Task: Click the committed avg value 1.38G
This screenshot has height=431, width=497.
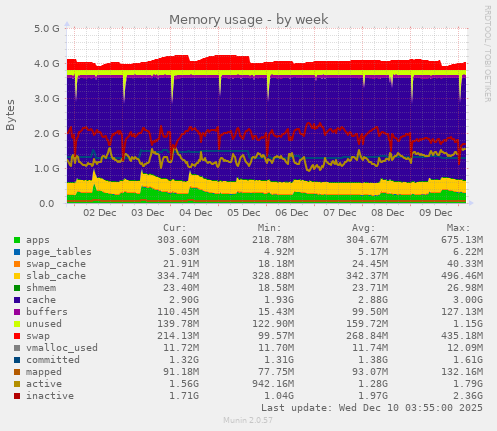Action: 373,360
